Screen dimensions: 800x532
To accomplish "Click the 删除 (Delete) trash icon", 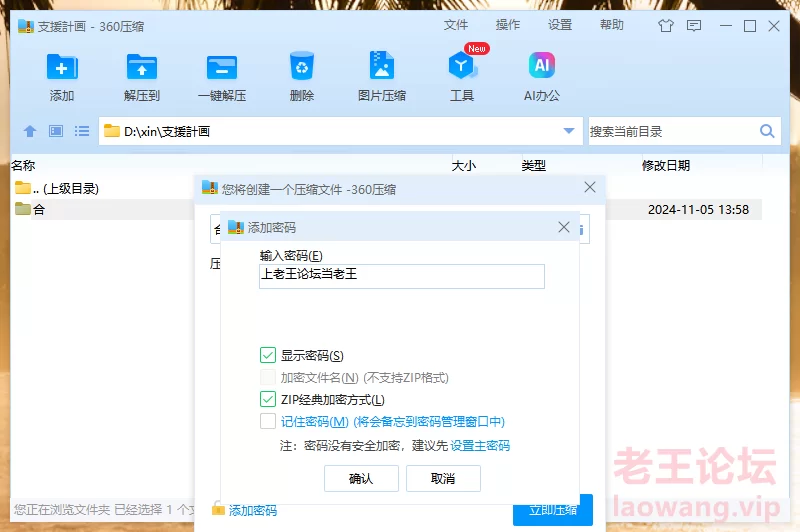I will [302, 66].
